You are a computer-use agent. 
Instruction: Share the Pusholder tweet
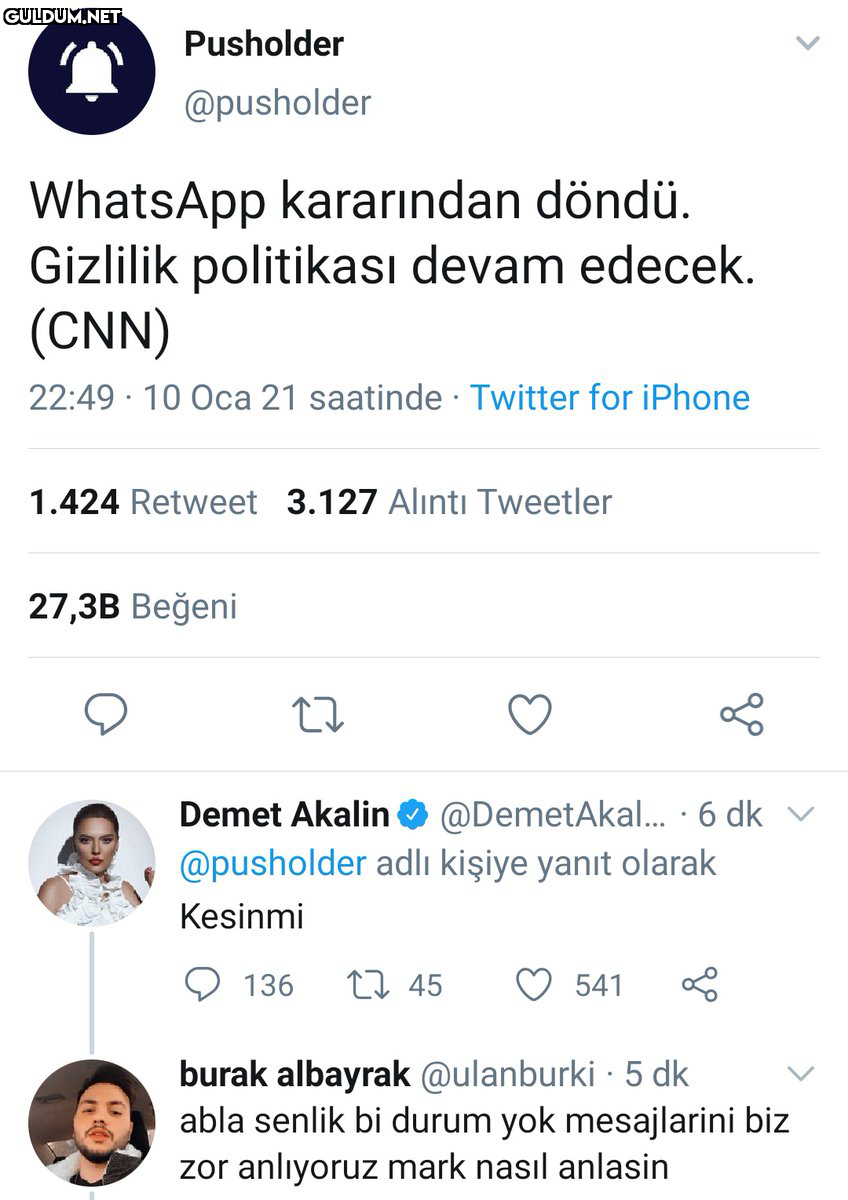pyautogui.click(x=742, y=715)
